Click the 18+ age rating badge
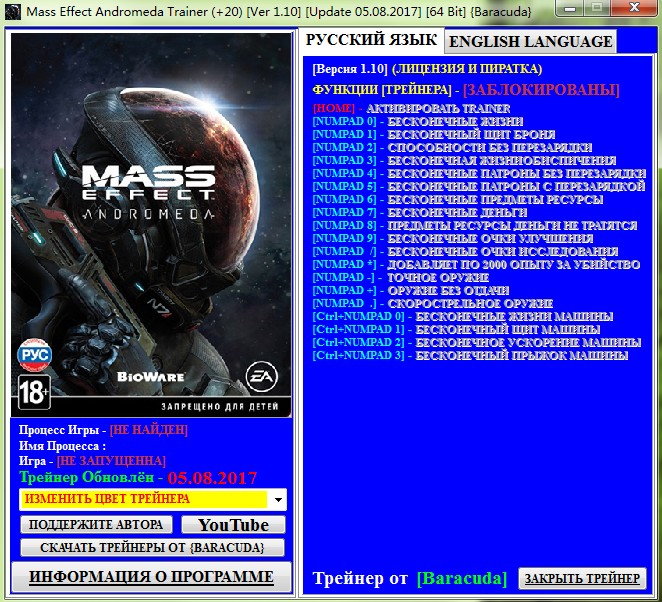Viewport: 662px width, 602px height. point(33,392)
